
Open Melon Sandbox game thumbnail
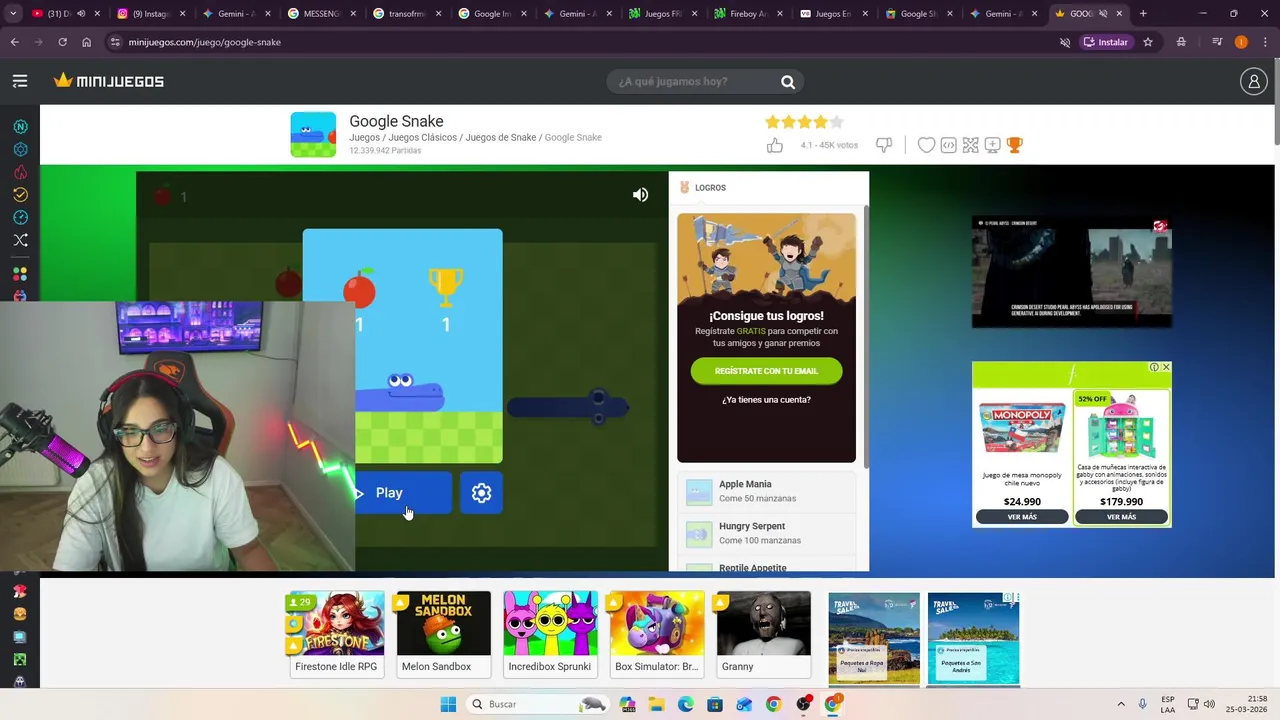[443, 635]
